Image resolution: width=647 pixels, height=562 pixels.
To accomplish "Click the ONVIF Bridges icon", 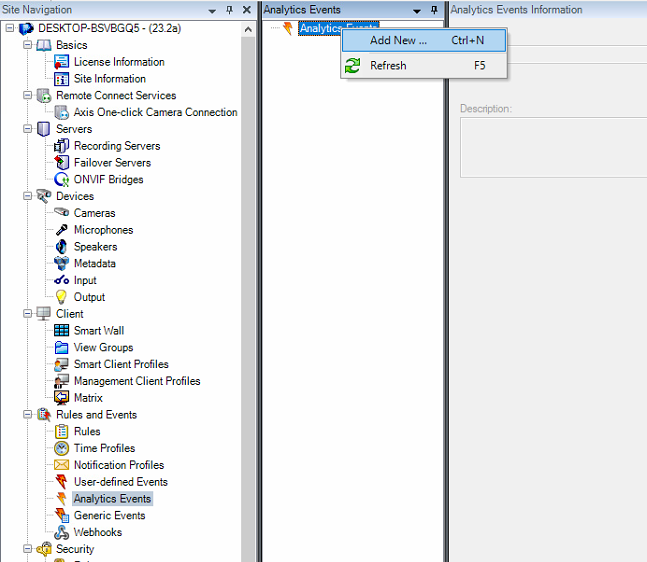I will point(62,180).
